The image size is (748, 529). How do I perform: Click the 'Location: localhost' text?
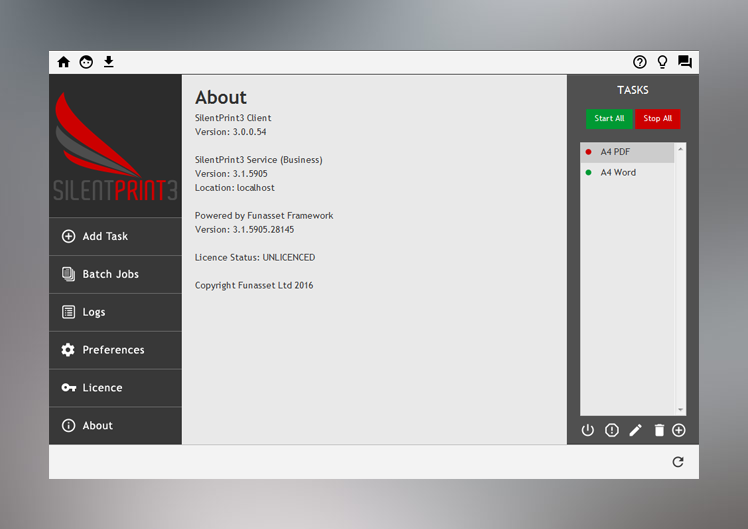point(235,188)
